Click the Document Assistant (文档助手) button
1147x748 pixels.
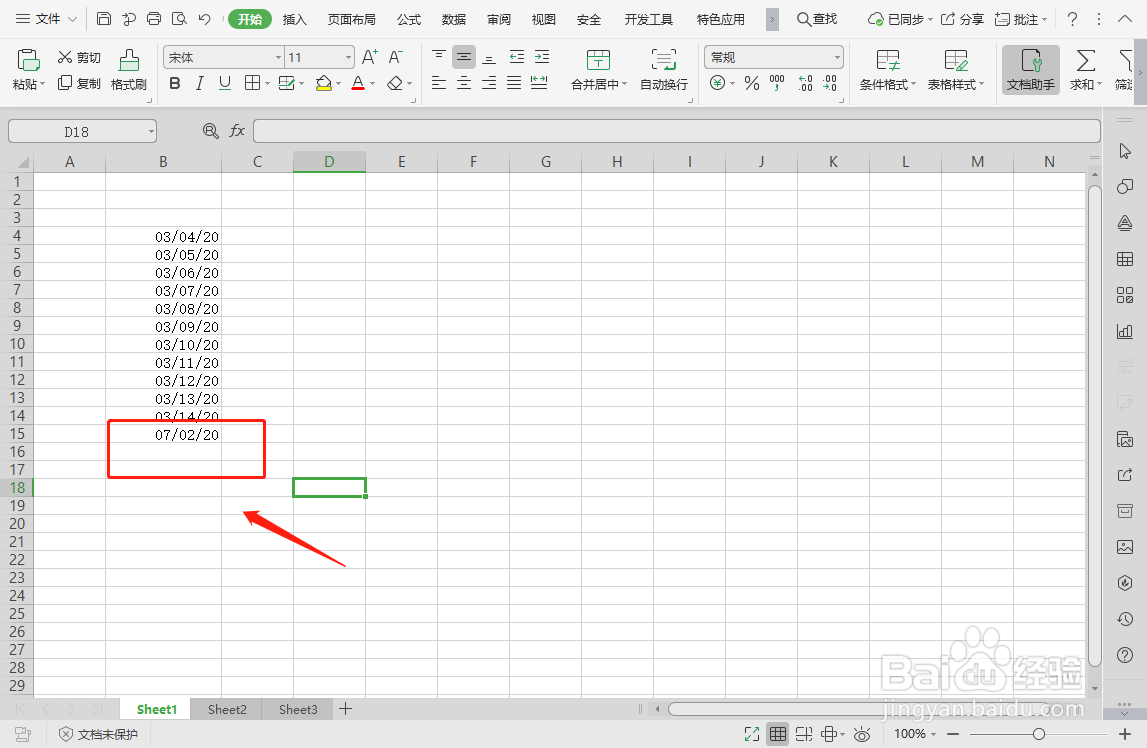point(1031,70)
